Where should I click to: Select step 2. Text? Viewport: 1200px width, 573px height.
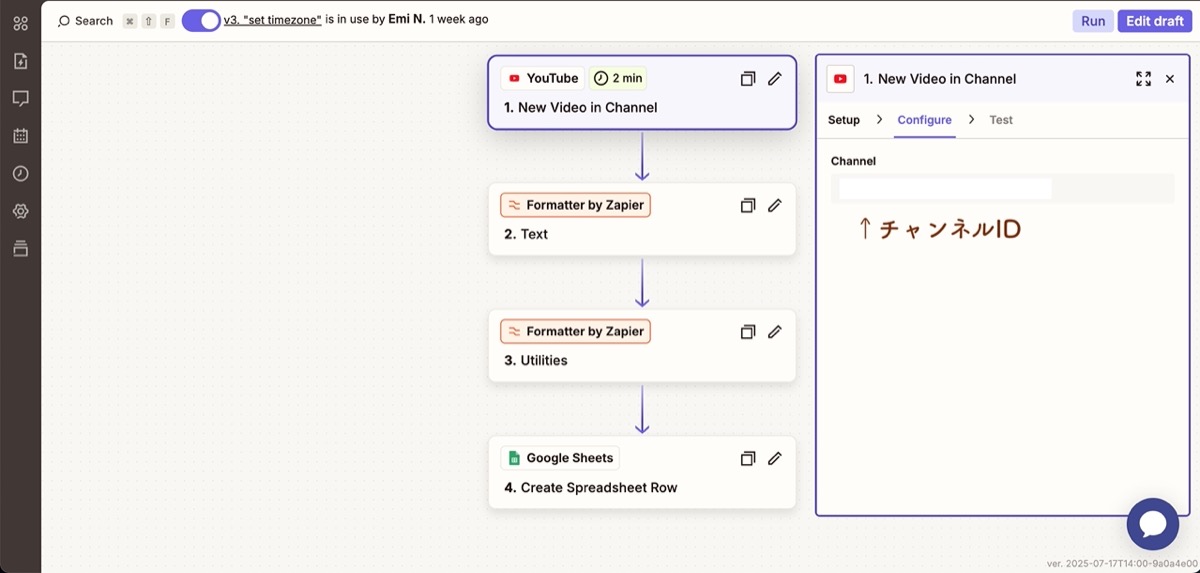[642, 219]
